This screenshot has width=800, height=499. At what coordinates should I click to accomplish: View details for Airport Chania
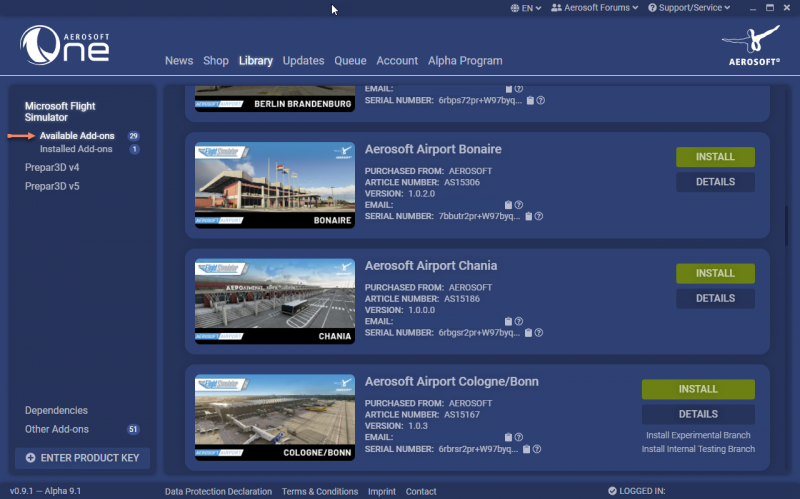tap(715, 298)
